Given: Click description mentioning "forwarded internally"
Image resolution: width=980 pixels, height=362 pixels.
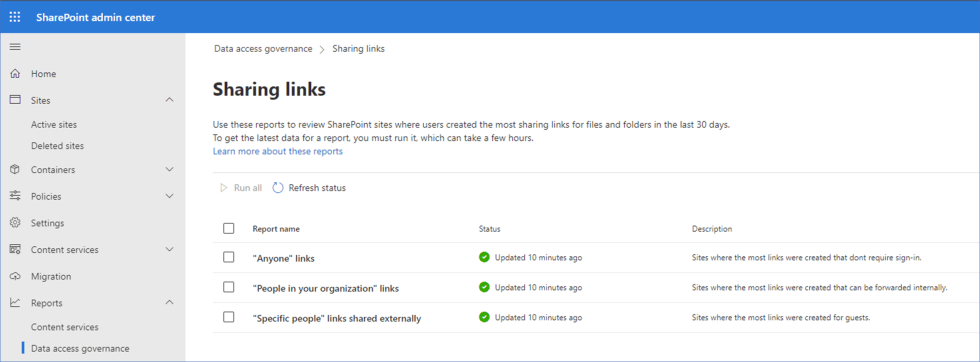Looking at the screenshot, I should click(x=820, y=288).
